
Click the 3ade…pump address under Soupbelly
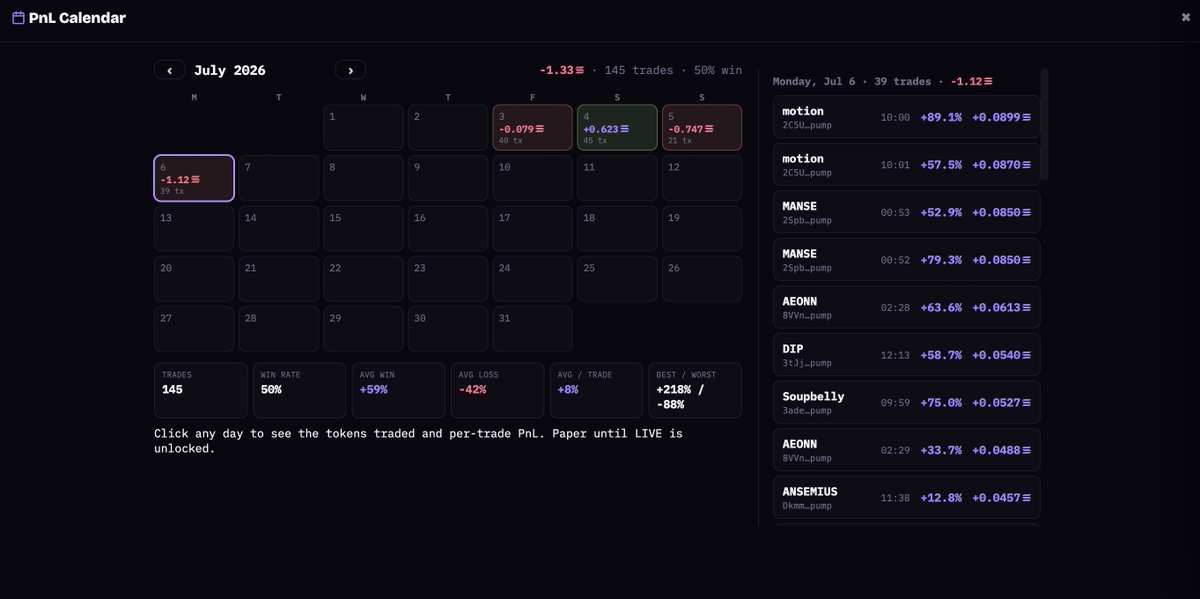[807, 411]
